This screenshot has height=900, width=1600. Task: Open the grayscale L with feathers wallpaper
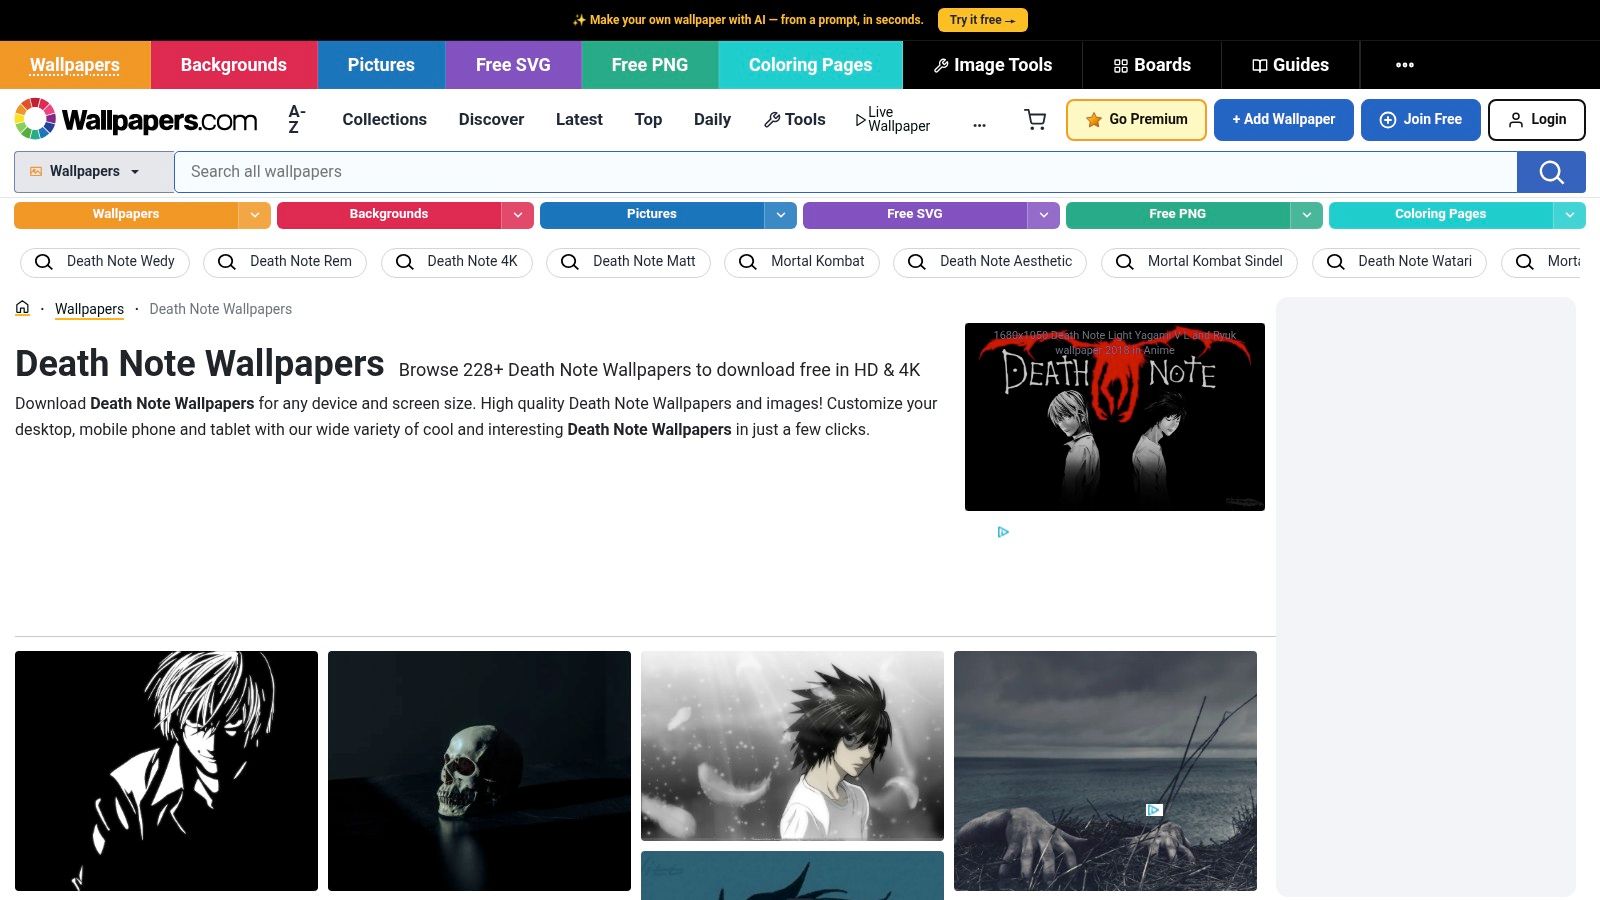(x=792, y=746)
